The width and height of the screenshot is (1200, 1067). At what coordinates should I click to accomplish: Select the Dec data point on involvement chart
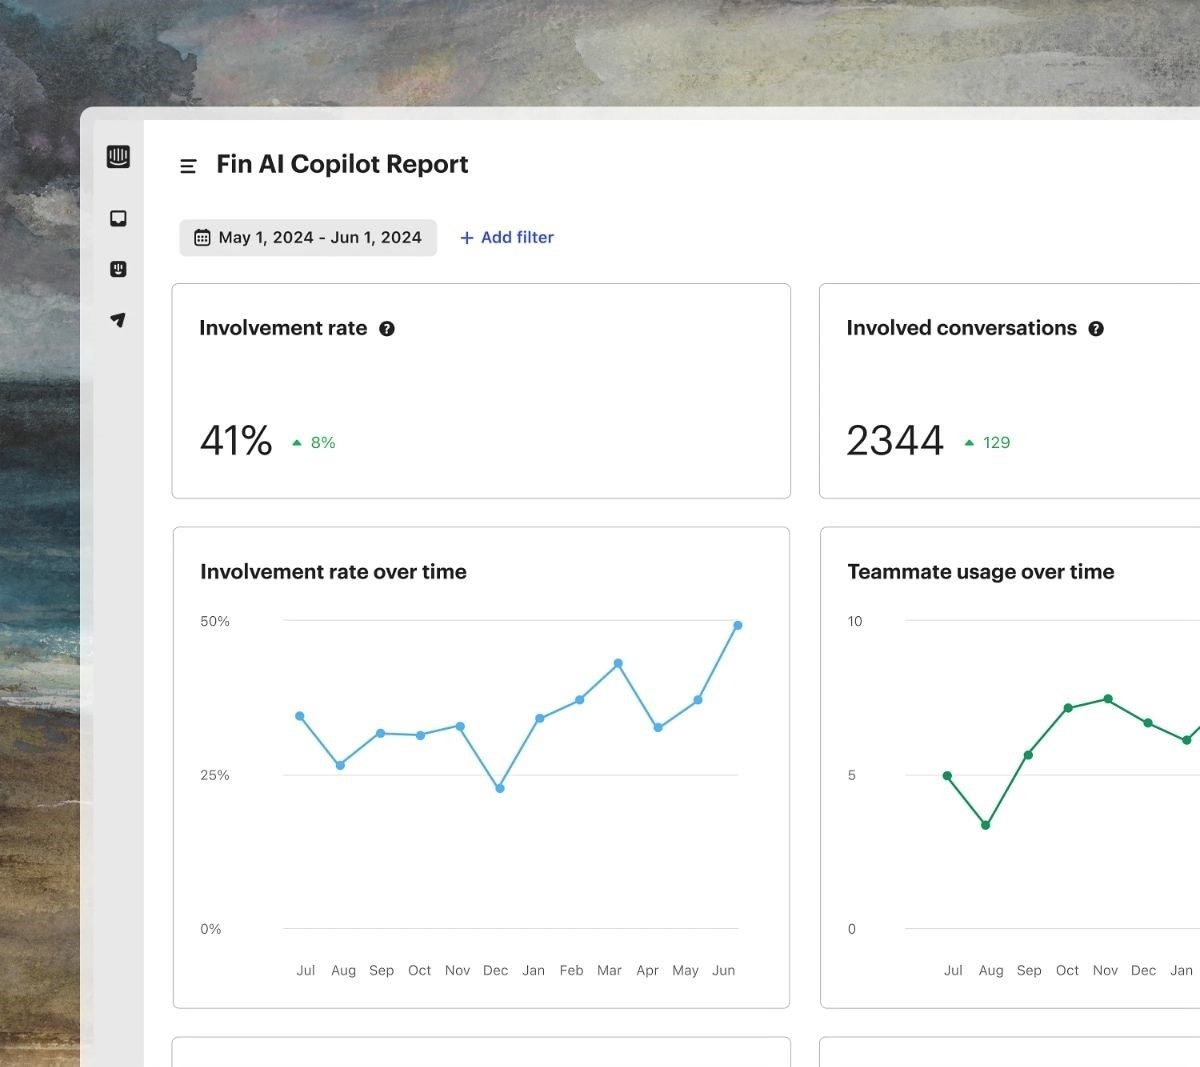coord(500,788)
